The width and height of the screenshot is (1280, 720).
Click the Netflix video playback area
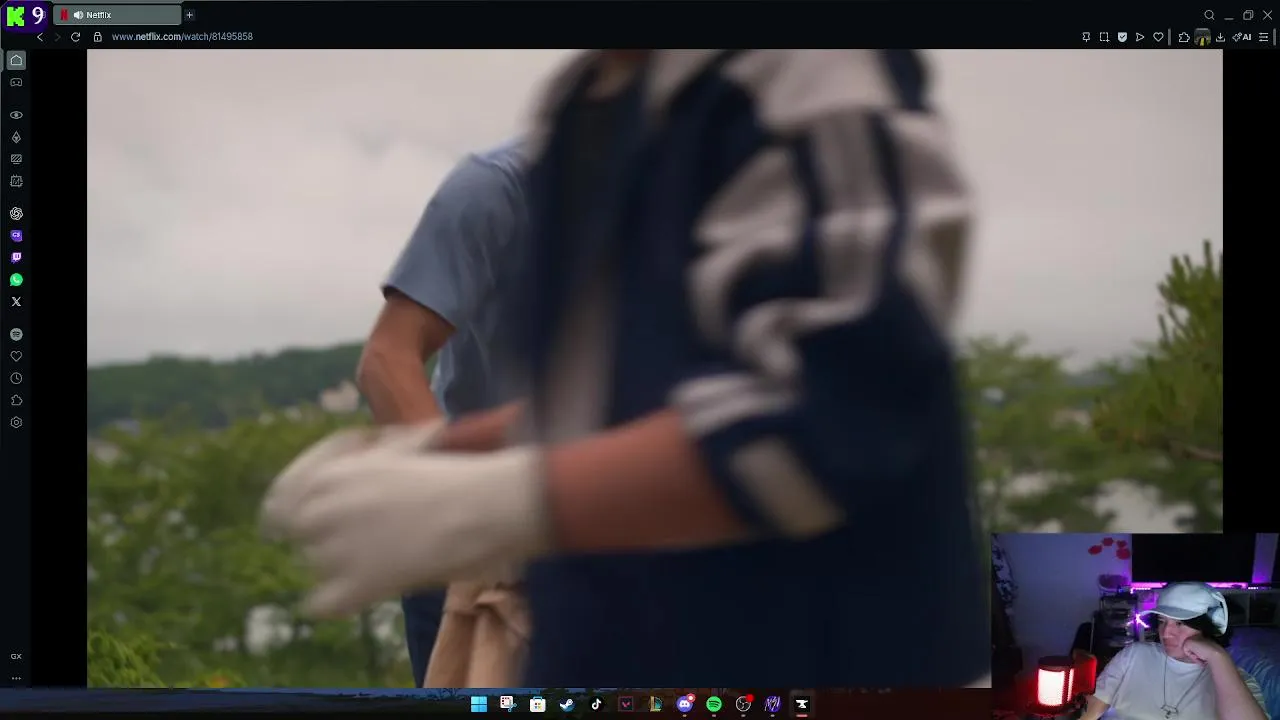pos(654,368)
